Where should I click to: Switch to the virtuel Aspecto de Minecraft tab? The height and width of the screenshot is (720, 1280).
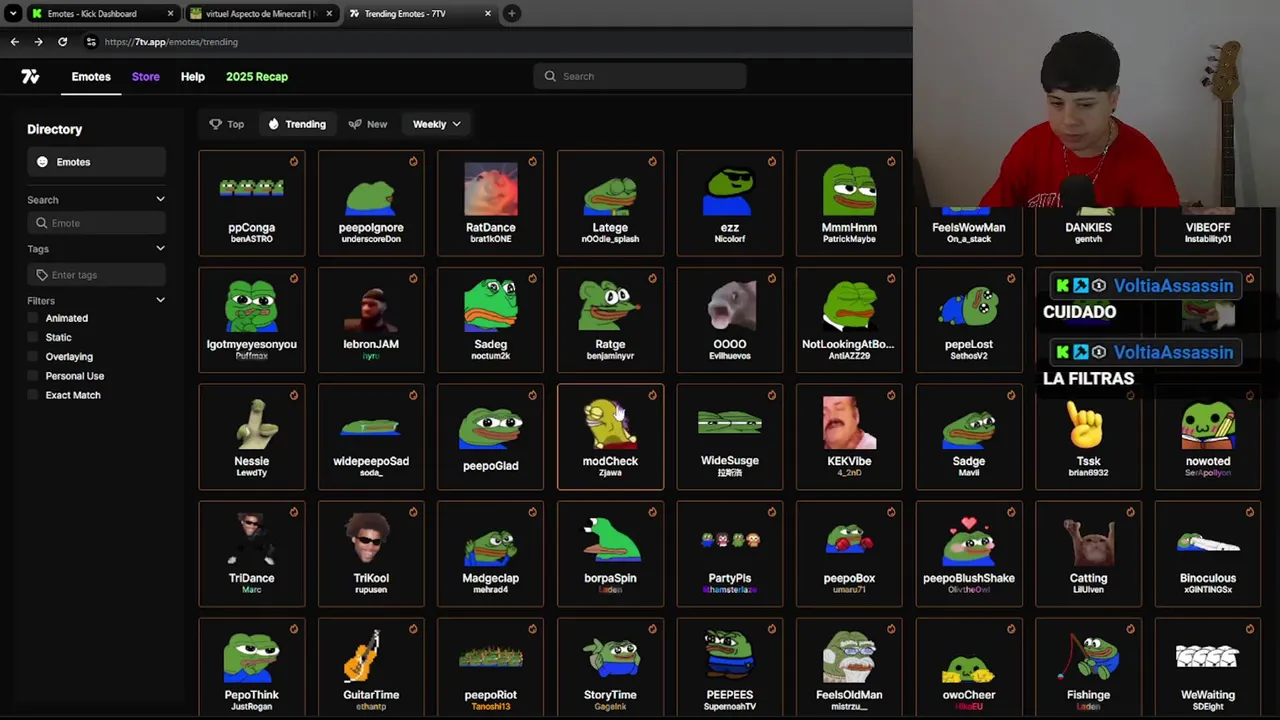263,14
